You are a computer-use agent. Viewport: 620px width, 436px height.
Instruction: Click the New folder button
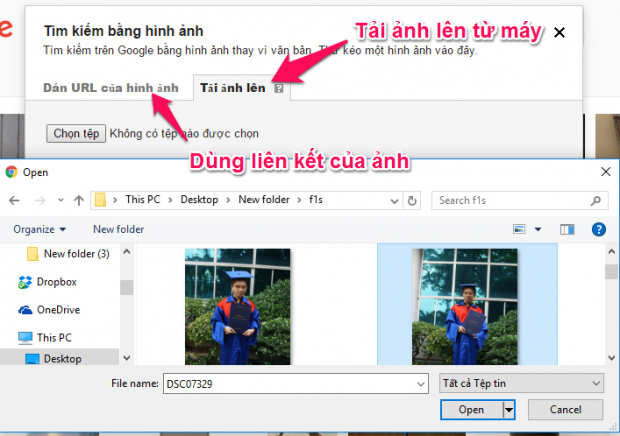[118, 229]
